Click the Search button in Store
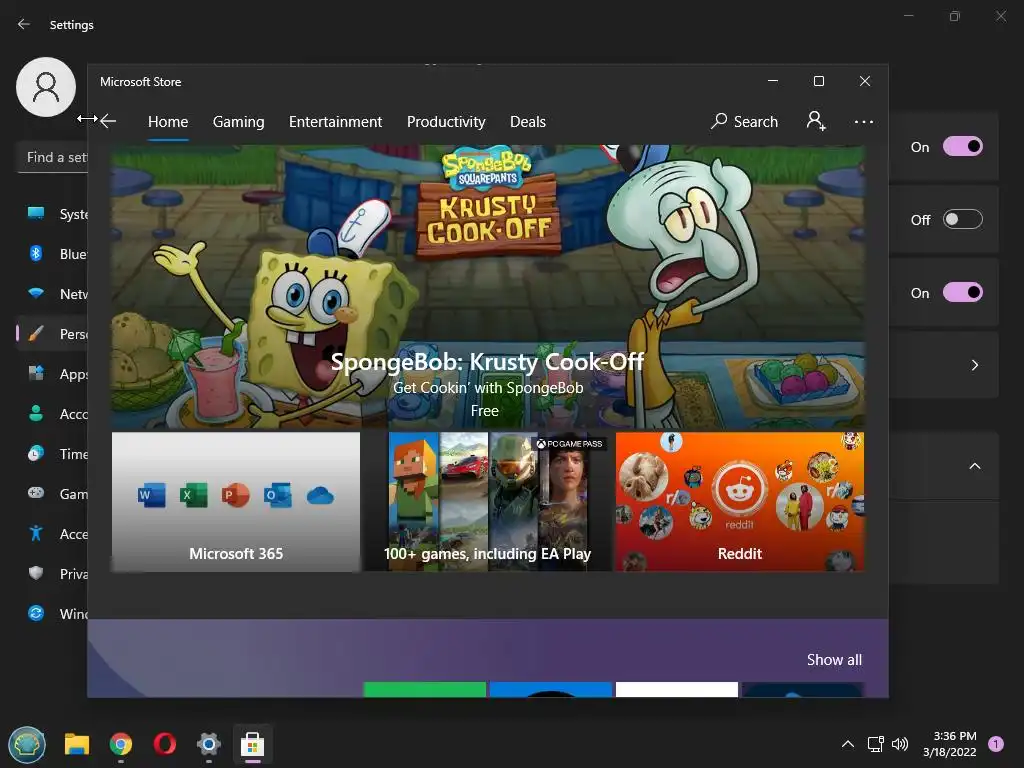The height and width of the screenshot is (768, 1024). point(744,121)
